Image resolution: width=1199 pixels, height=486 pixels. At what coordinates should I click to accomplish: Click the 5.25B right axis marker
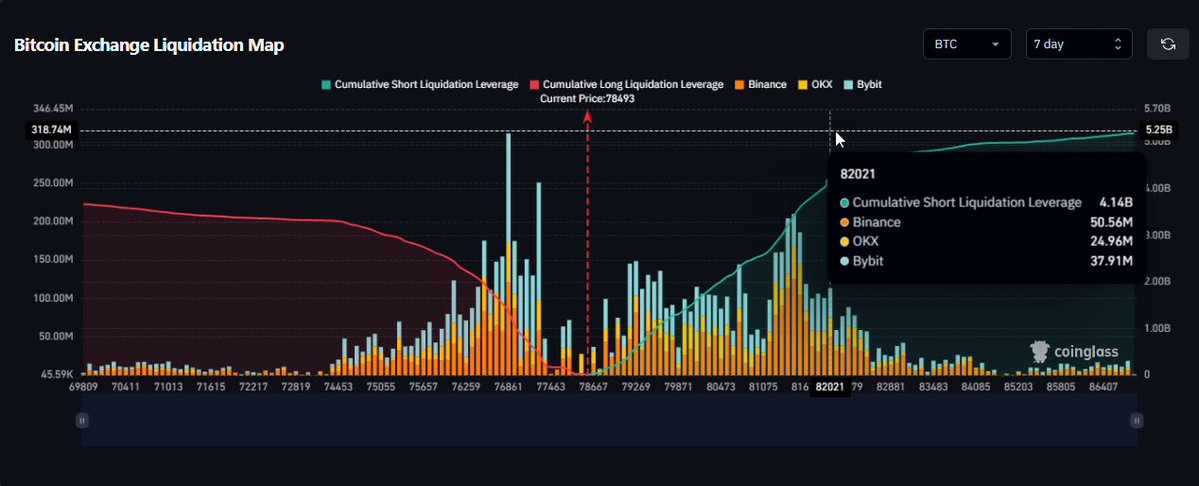(x=1159, y=130)
